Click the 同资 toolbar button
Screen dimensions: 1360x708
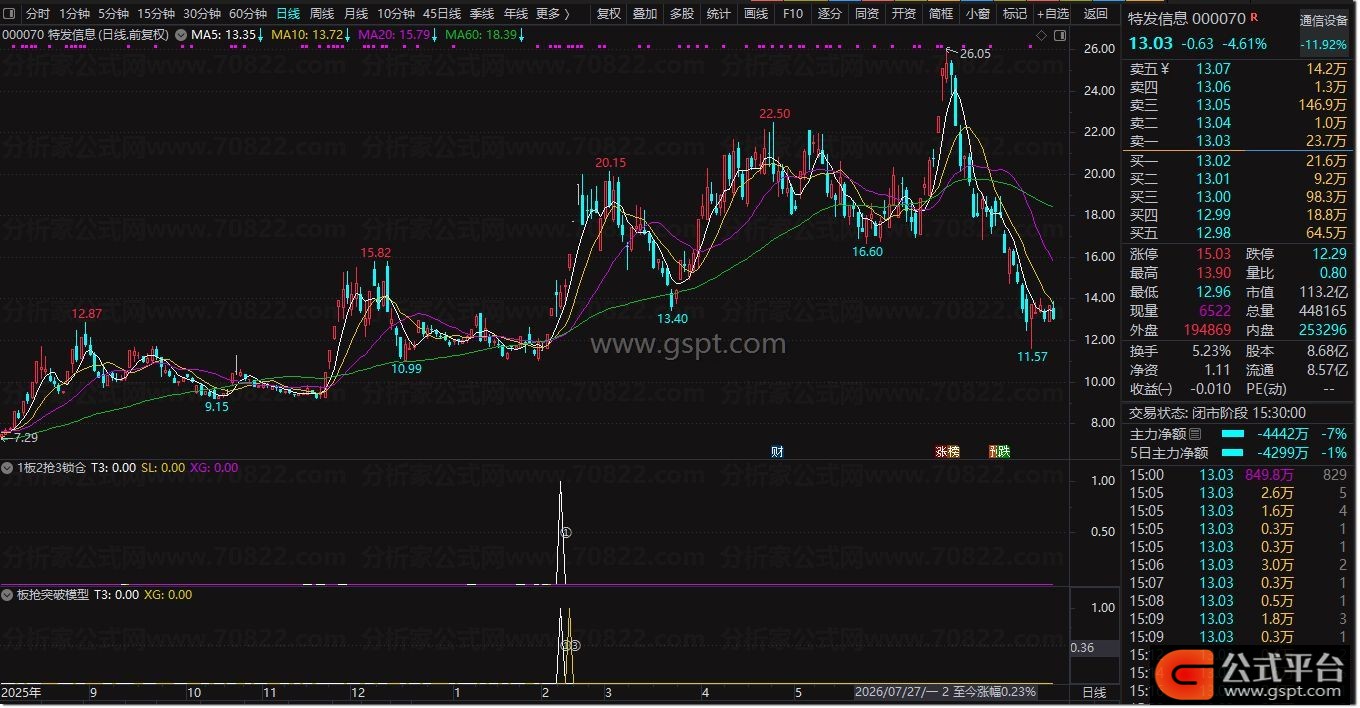867,14
